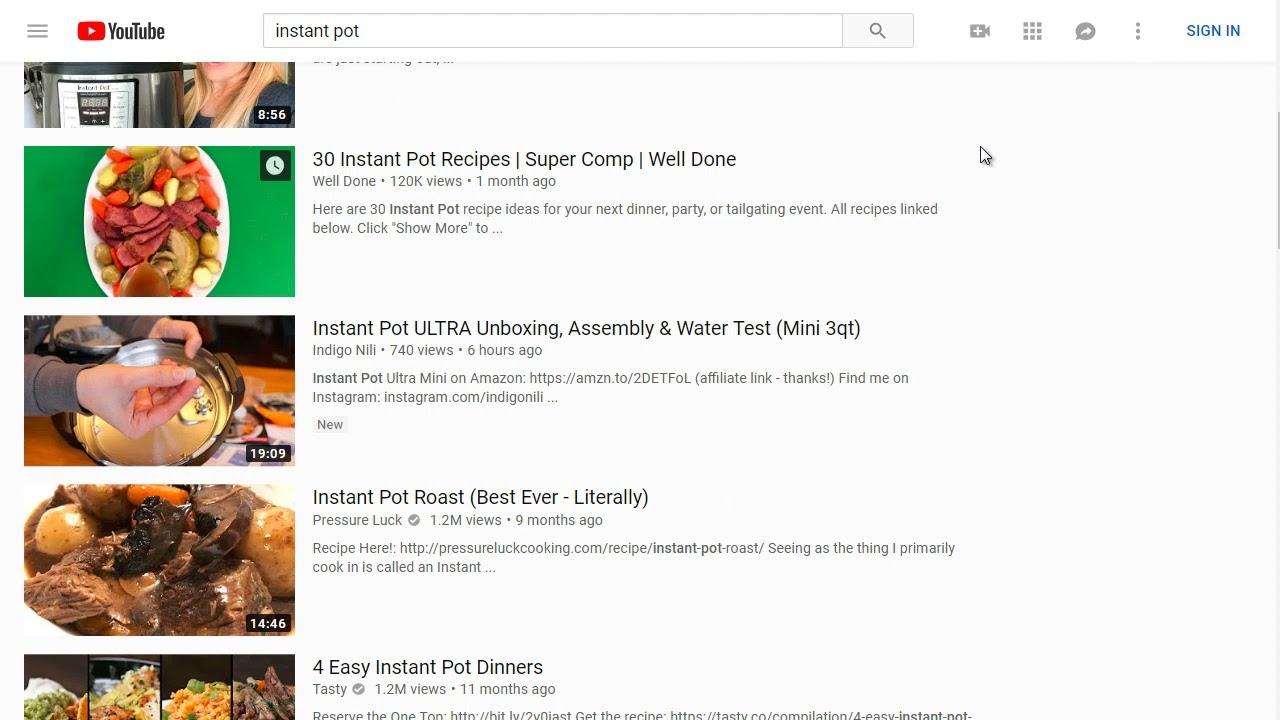Viewport: 1280px width, 720px height.
Task: Open Instant Pot Roast video title
Action: tap(480, 497)
